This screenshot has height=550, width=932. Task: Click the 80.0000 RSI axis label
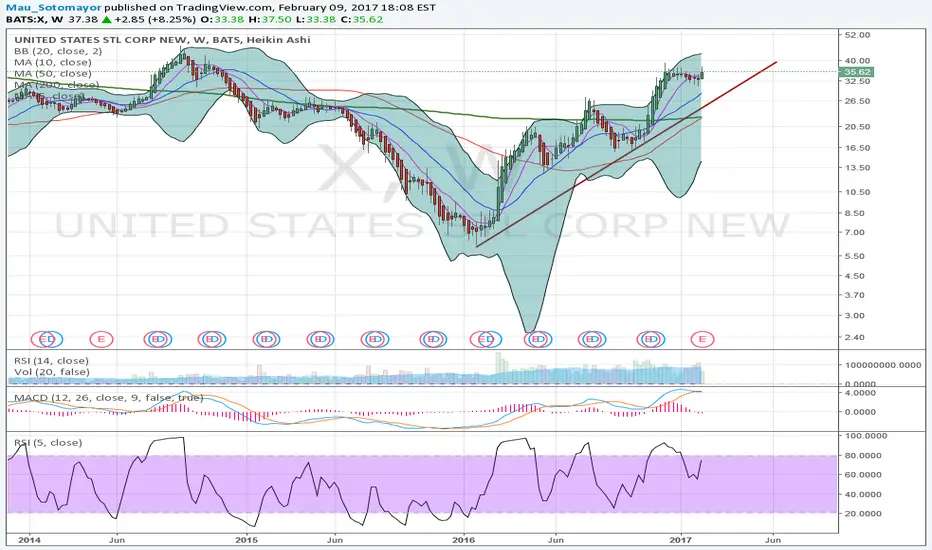[863, 455]
